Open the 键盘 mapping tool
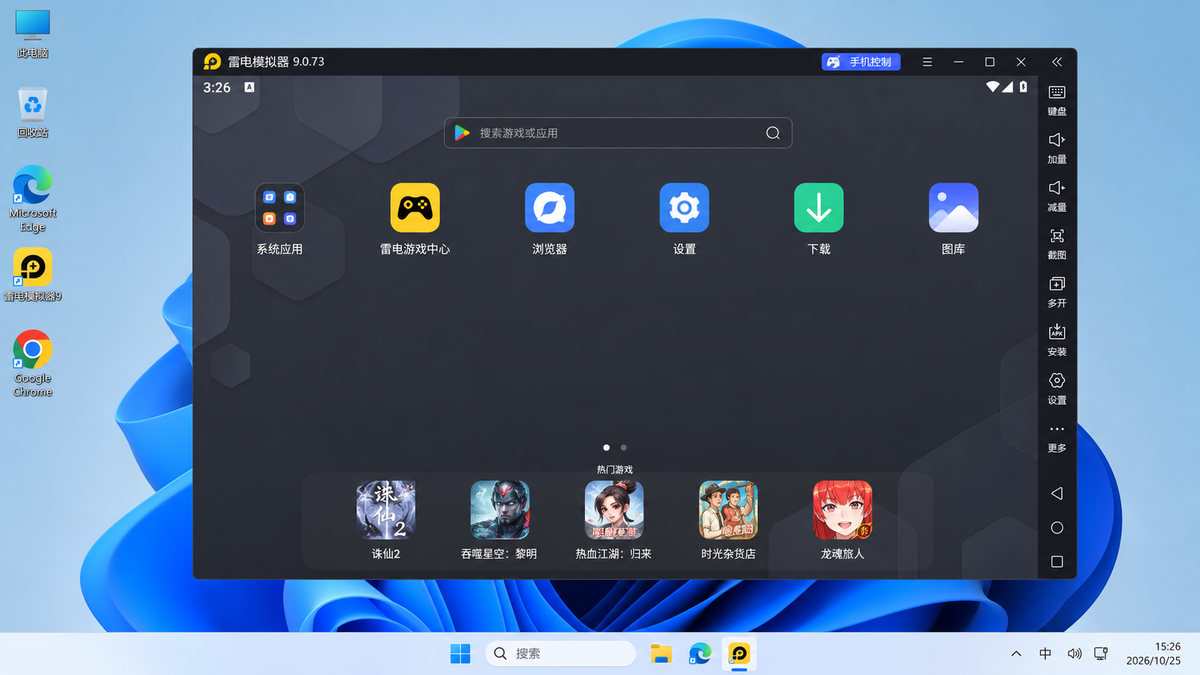 (1057, 99)
